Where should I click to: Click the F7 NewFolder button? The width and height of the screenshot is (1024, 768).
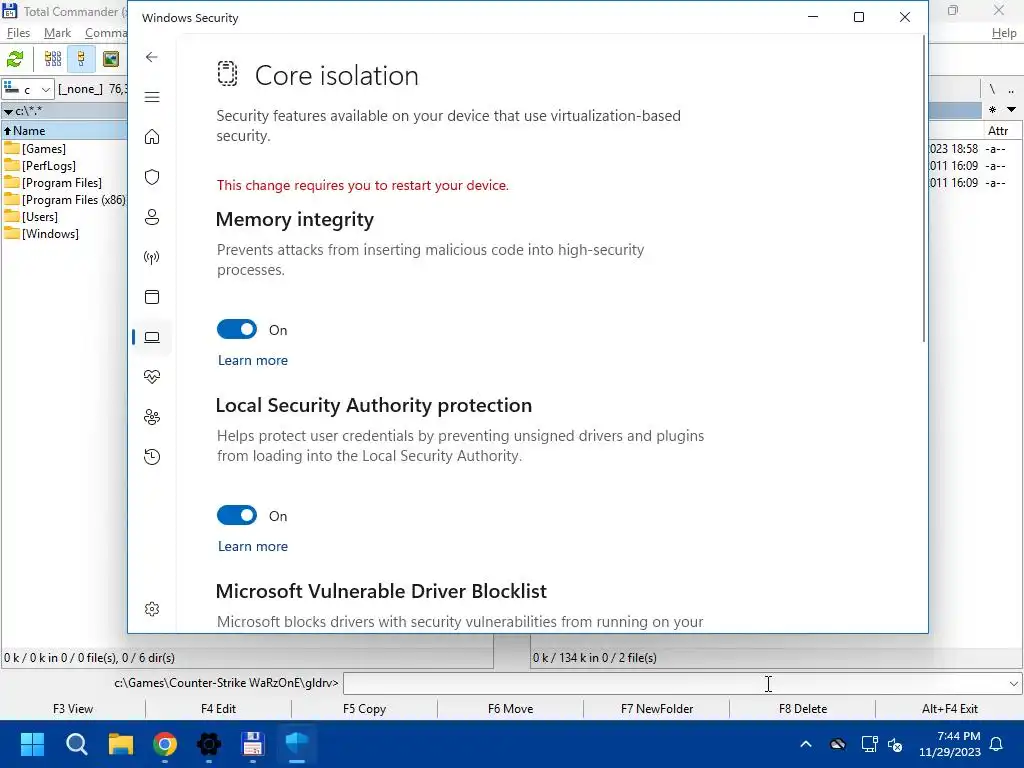coord(657,709)
